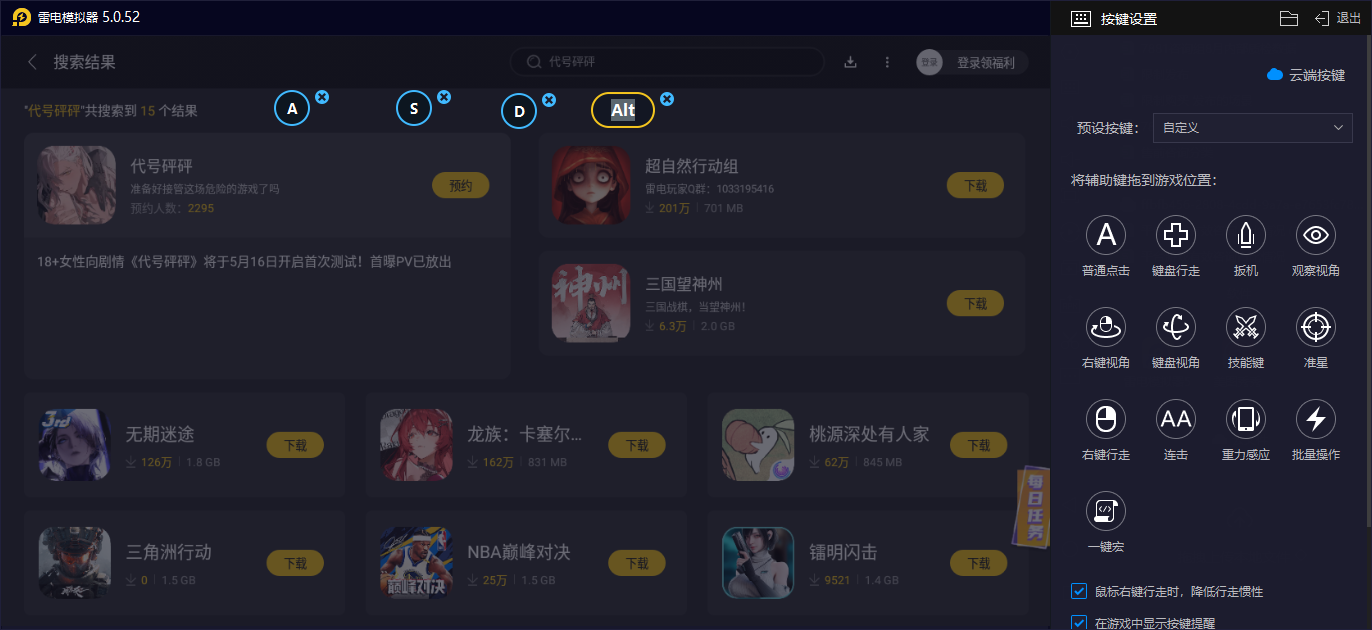The image size is (1372, 630).
Task: Select the 键盘行走 D-pad icon
Action: pos(1176,235)
